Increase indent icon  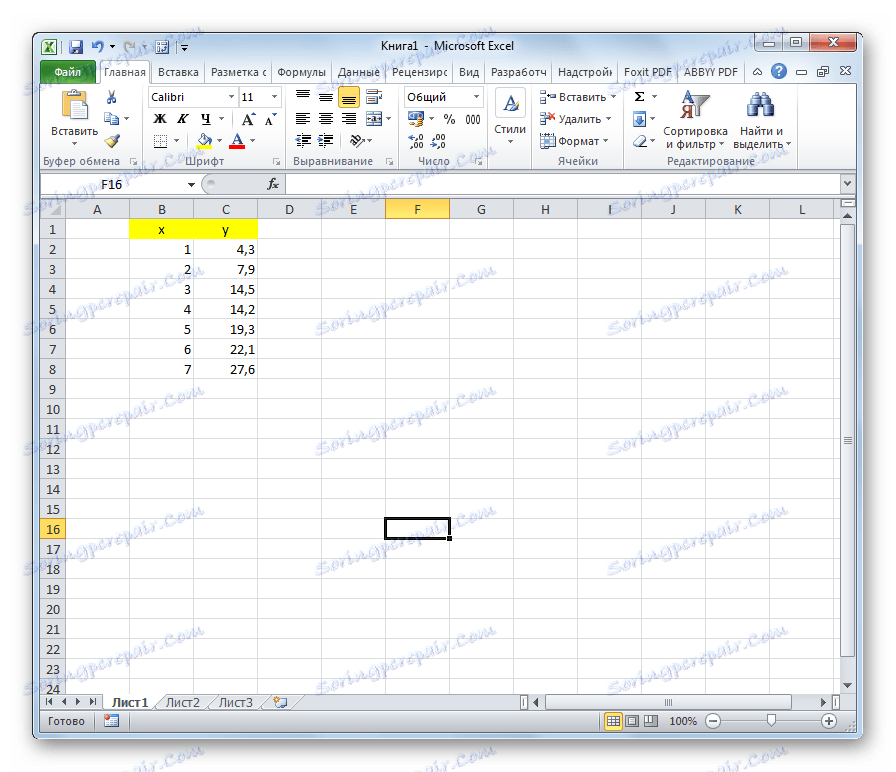(x=326, y=141)
